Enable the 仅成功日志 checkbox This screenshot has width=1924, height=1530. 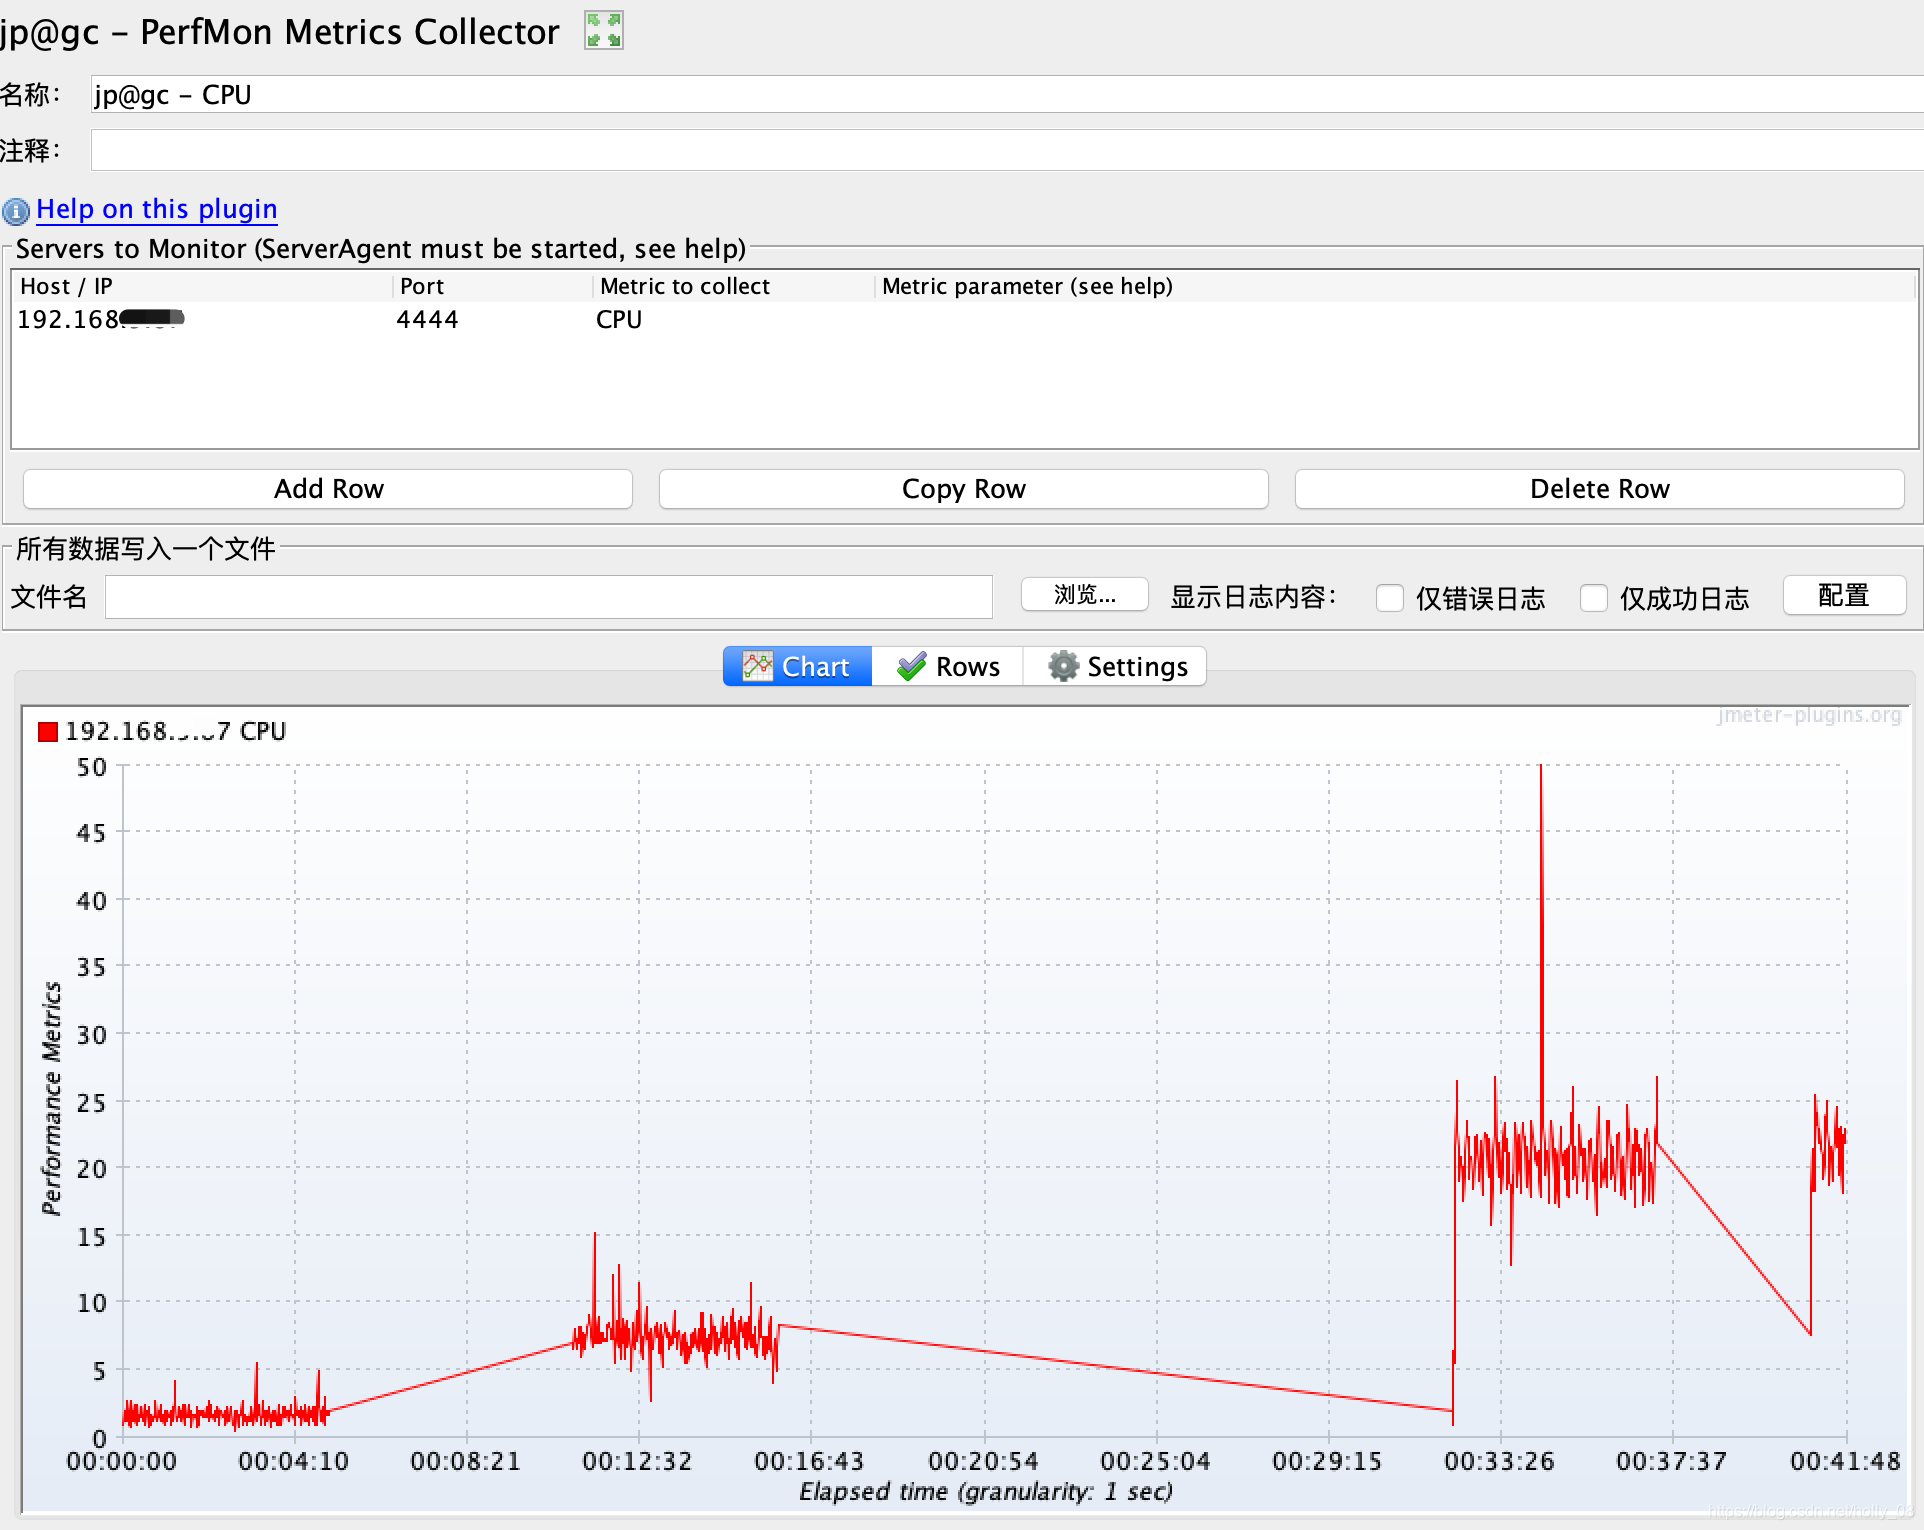coord(1593,598)
